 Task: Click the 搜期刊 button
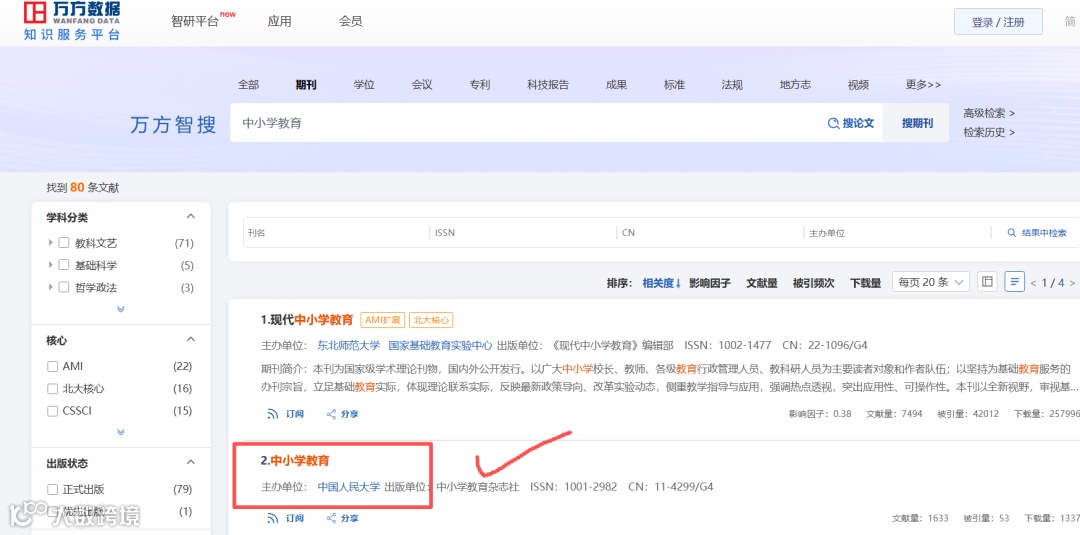[918, 123]
